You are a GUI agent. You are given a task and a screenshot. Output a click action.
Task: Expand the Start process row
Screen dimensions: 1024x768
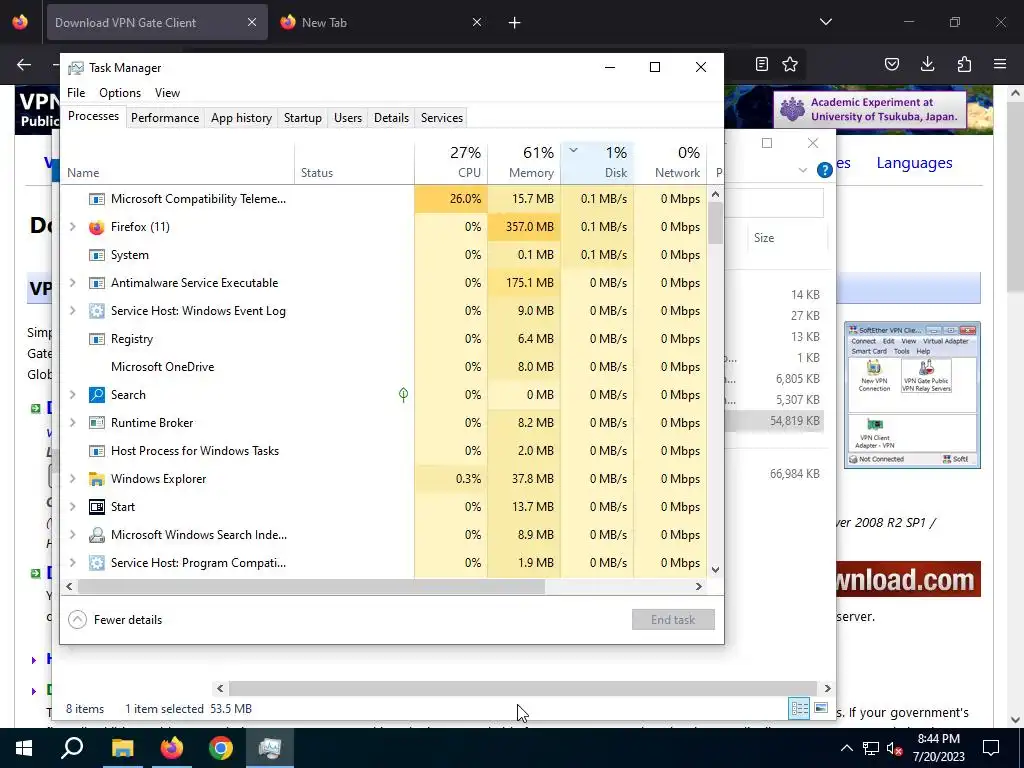tap(72, 507)
